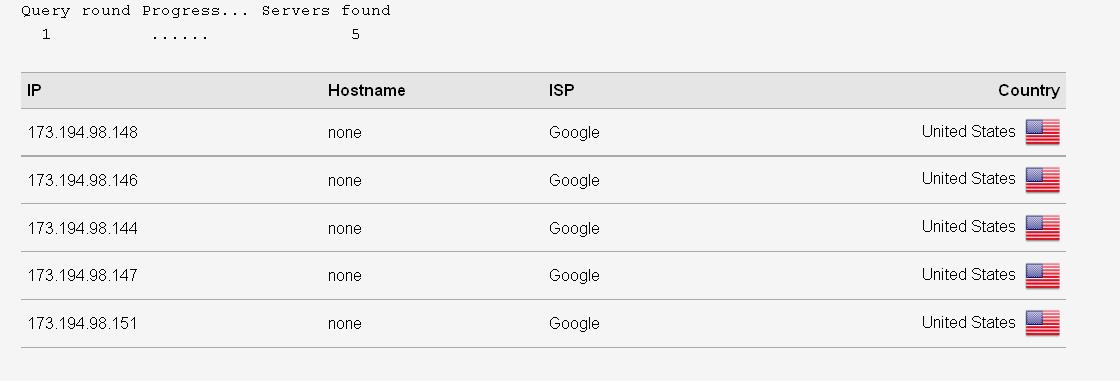1120x381 pixels.
Task: Click the US flag icon for 173.194.98.146
Action: pyautogui.click(x=1042, y=180)
